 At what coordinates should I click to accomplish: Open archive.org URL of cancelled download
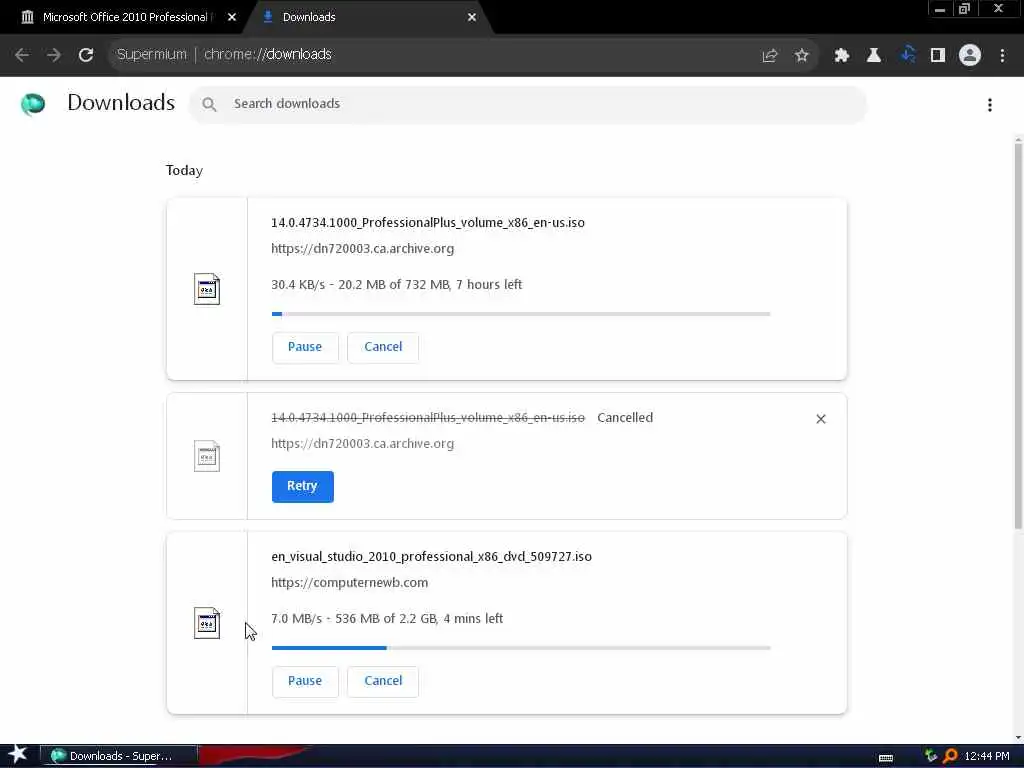point(362,443)
